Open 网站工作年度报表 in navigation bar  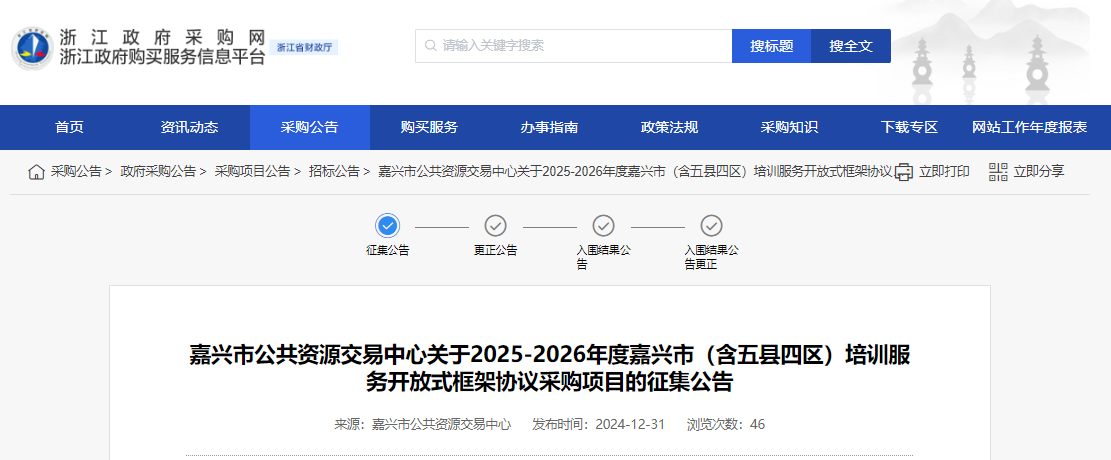[1029, 127]
